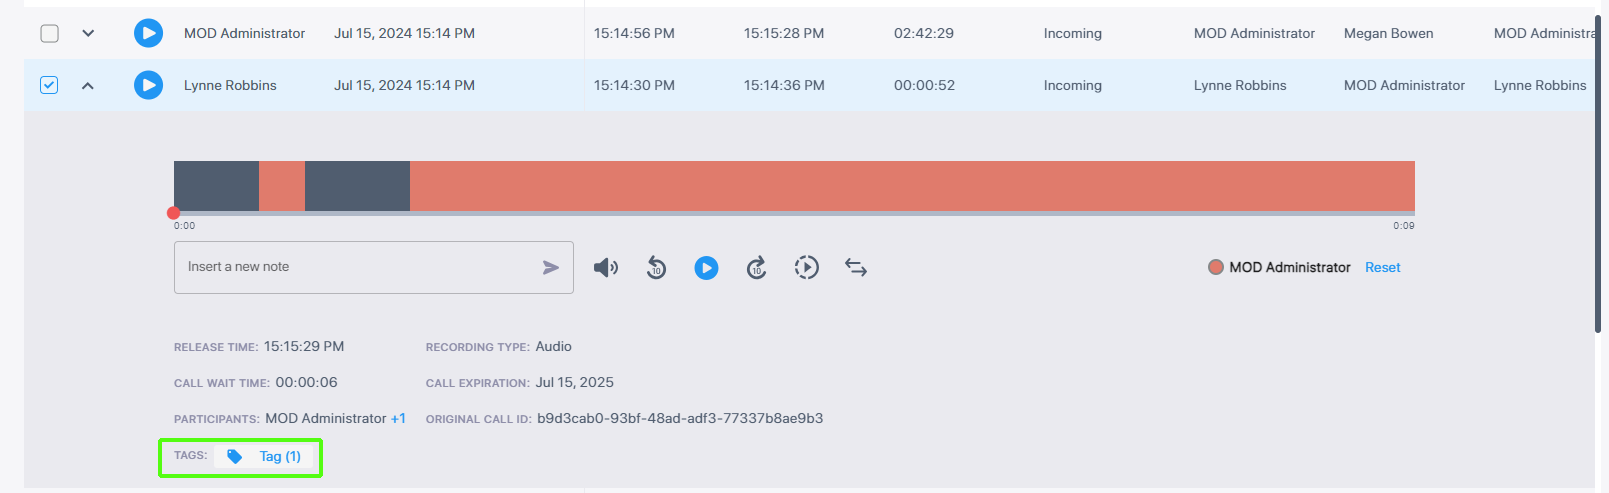Image resolution: width=1609 pixels, height=493 pixels.
Task: Collapse the Lynne Robbins call details
Action: point(88,85)
